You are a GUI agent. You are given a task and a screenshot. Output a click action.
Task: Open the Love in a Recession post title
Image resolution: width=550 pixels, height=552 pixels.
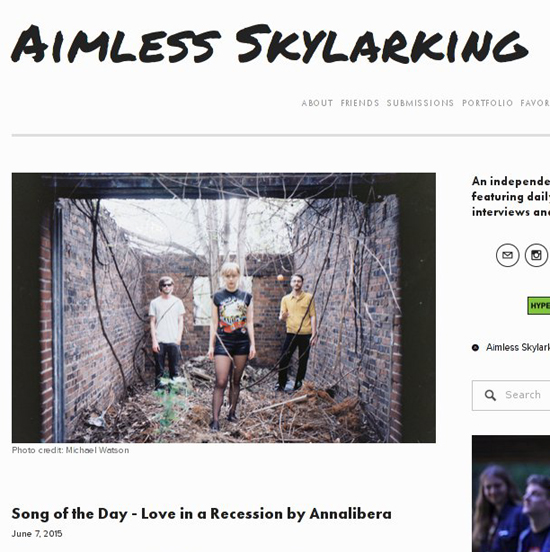(x=201, y=514)
